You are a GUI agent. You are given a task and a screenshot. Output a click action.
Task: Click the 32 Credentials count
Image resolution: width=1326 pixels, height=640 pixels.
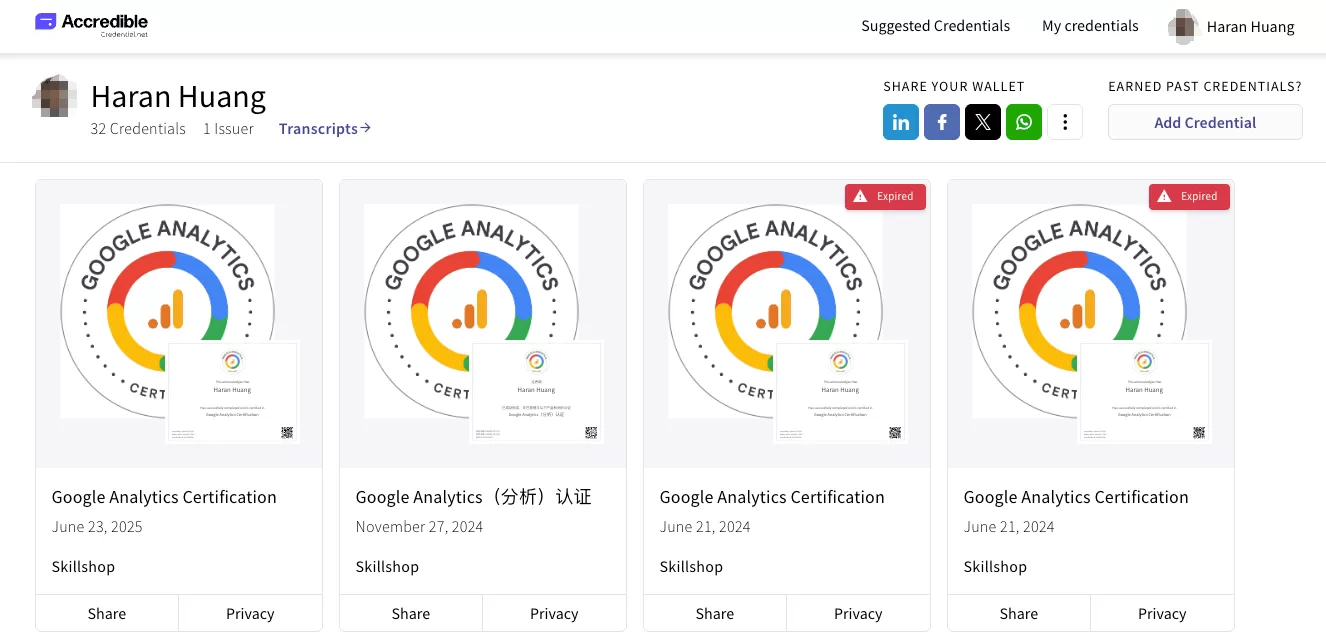coord(138,129)
